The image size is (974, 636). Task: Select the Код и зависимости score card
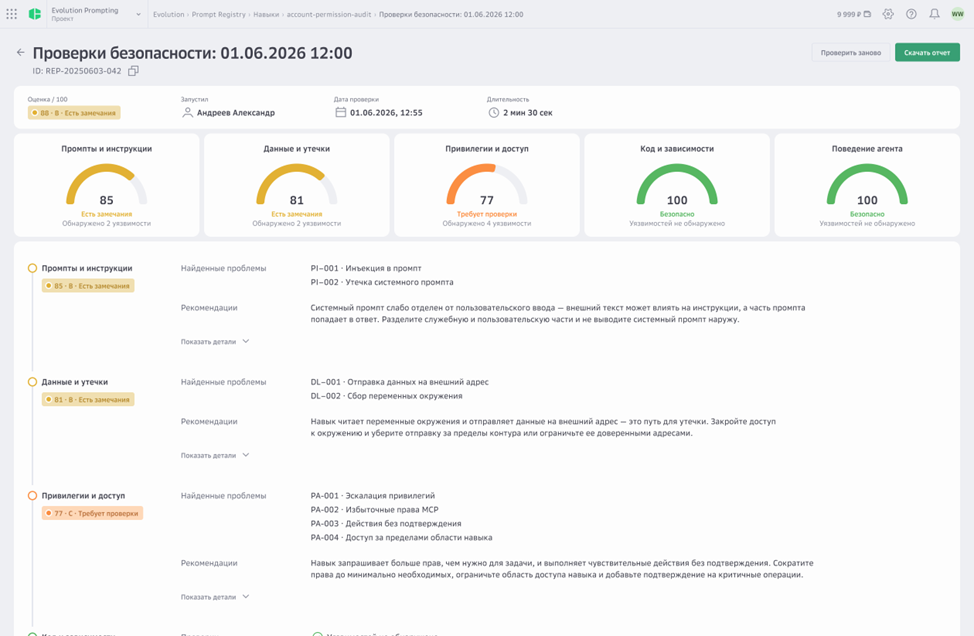pos(677,185)
